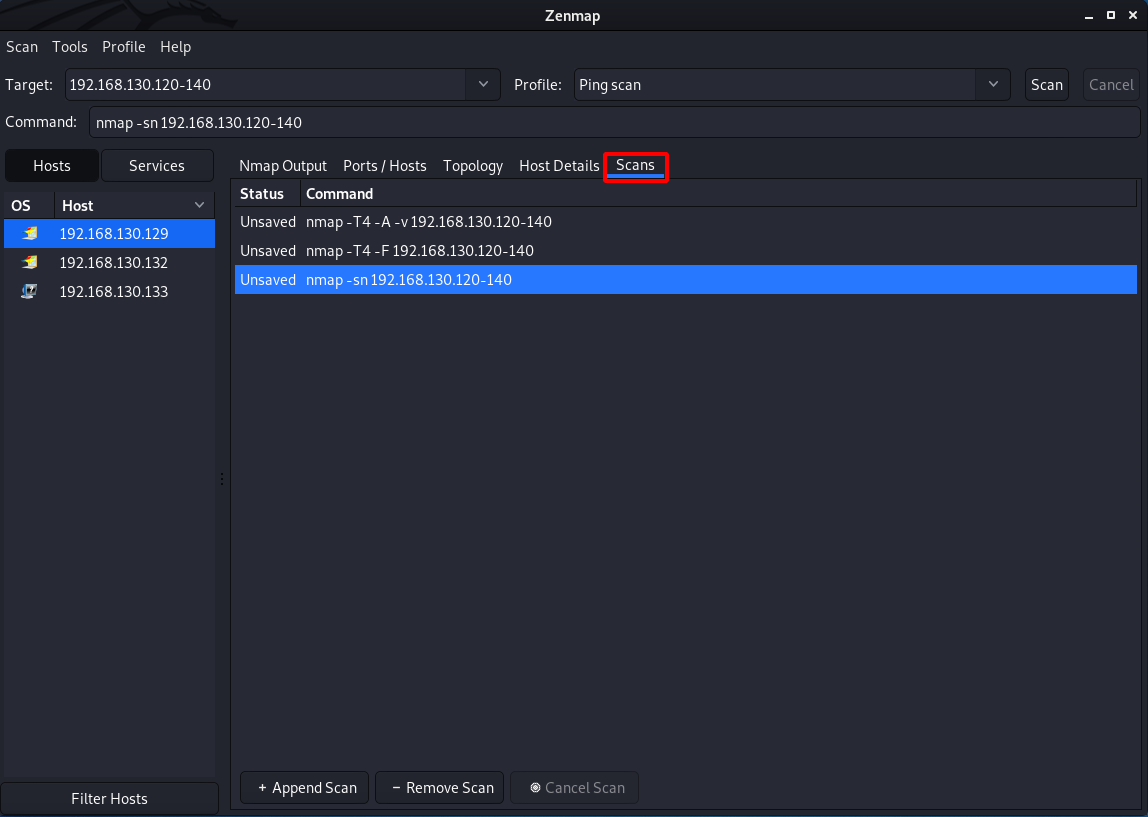The height and width of the screenshot is (817, 1148).
Task: Click inside the Command input field
Action: [x=614, y=122]
